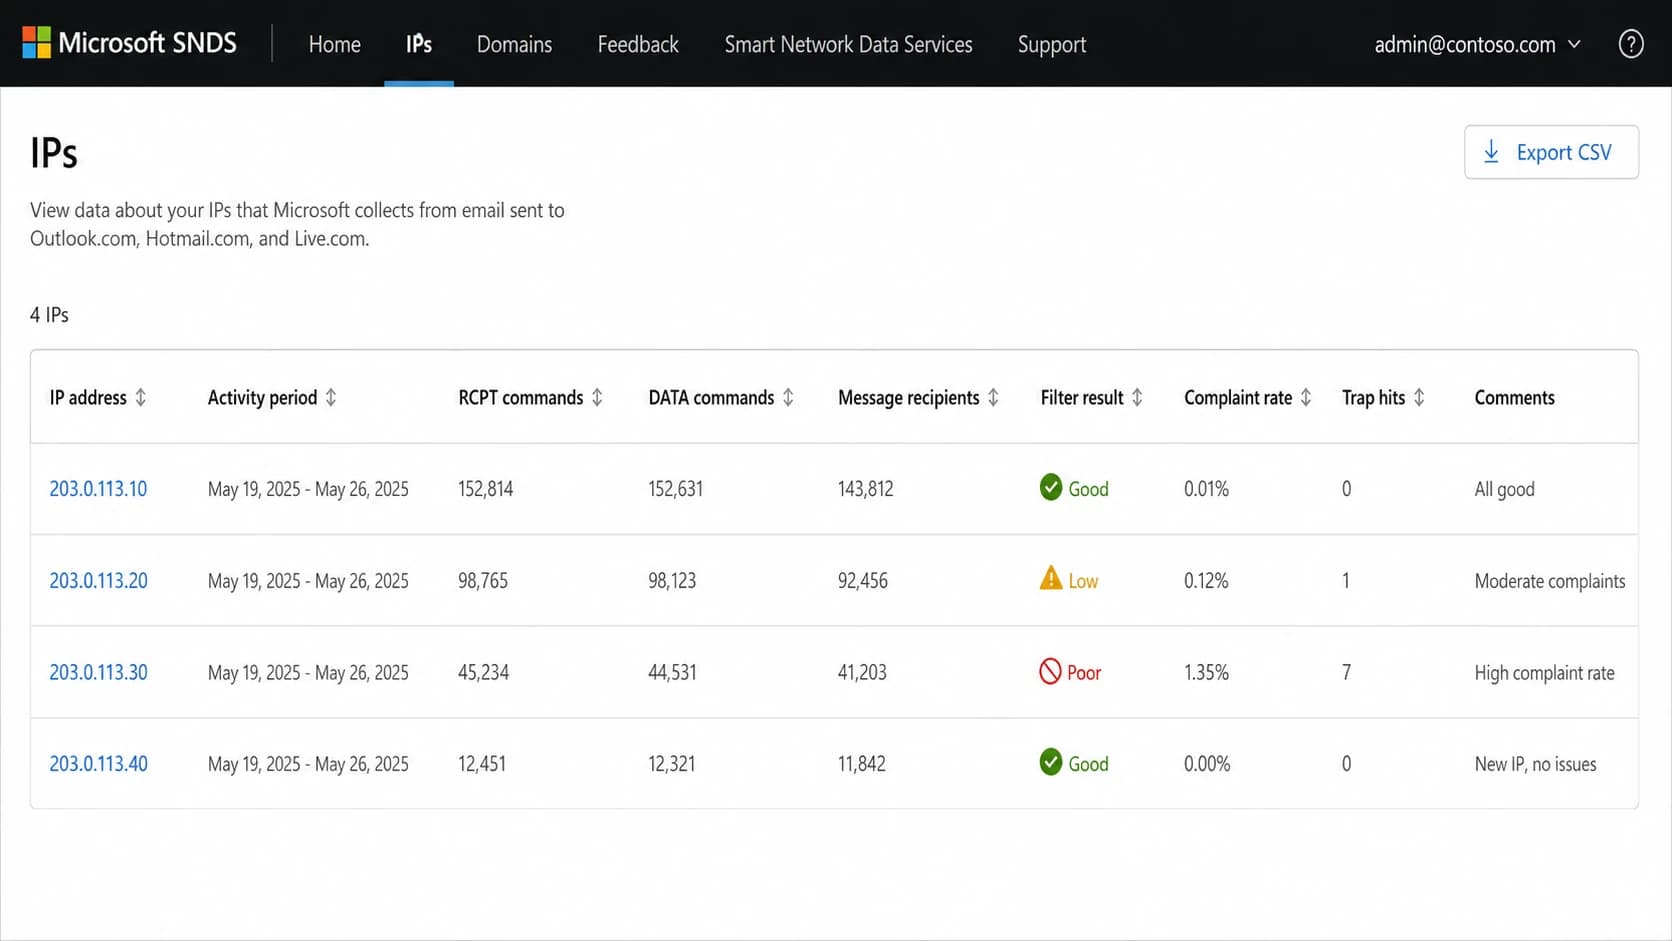Click the Poor filter result label
Screen dimensions: 1672x941
coord(1084,673)
